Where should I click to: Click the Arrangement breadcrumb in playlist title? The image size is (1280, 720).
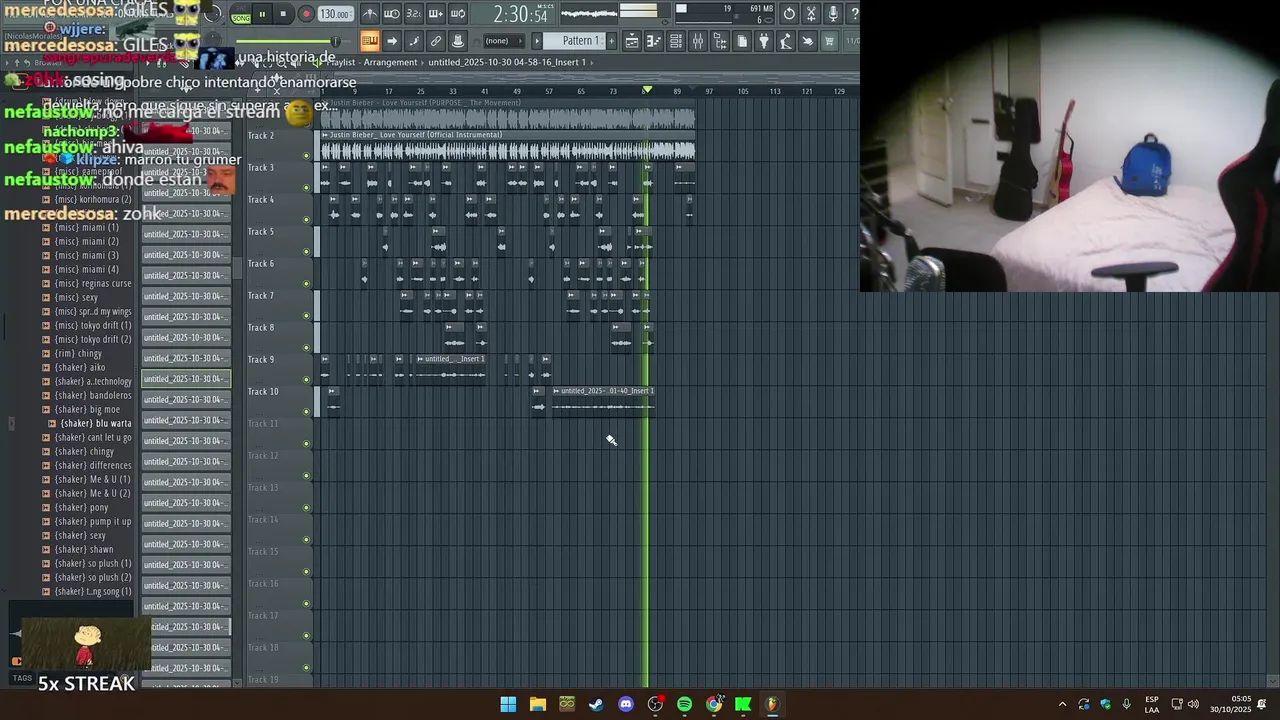pos(390,62)
